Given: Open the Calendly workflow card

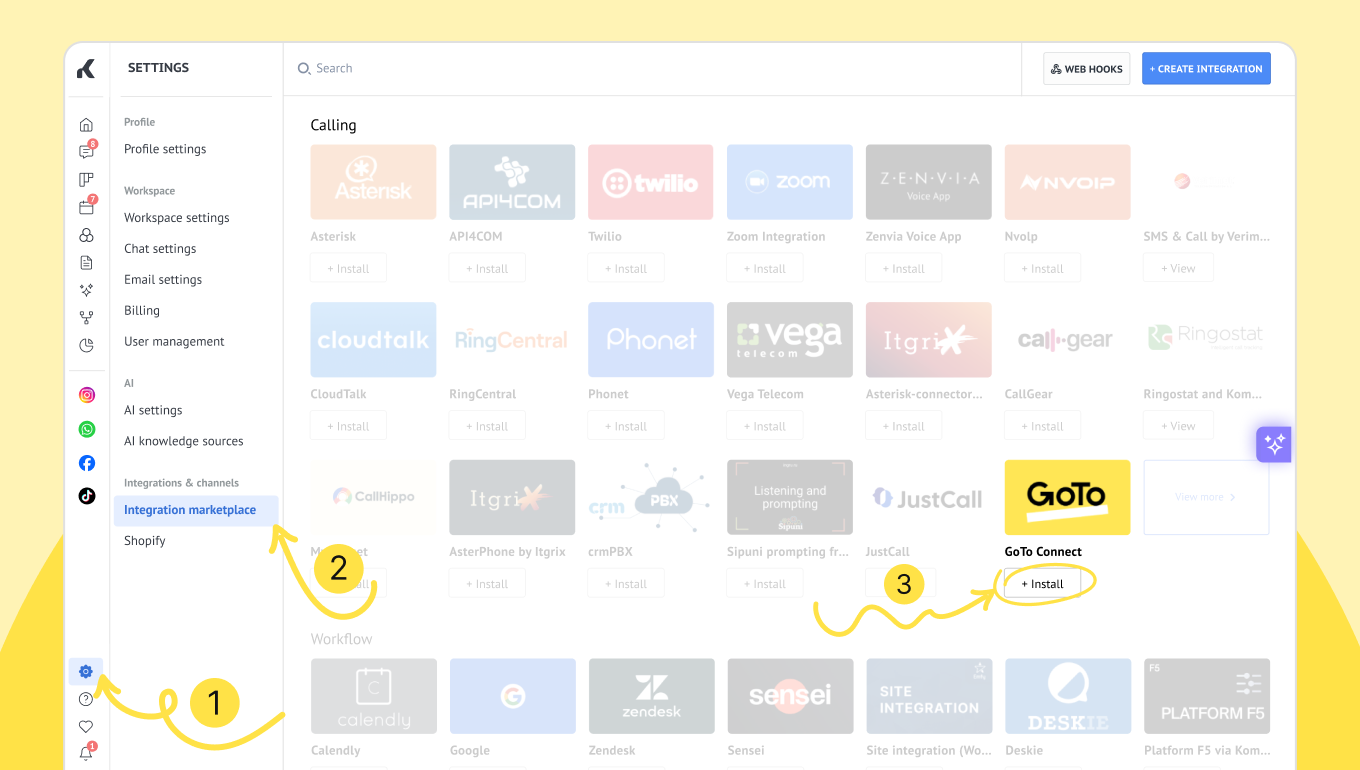Looking at the screenshot, I should coord(373,696).
